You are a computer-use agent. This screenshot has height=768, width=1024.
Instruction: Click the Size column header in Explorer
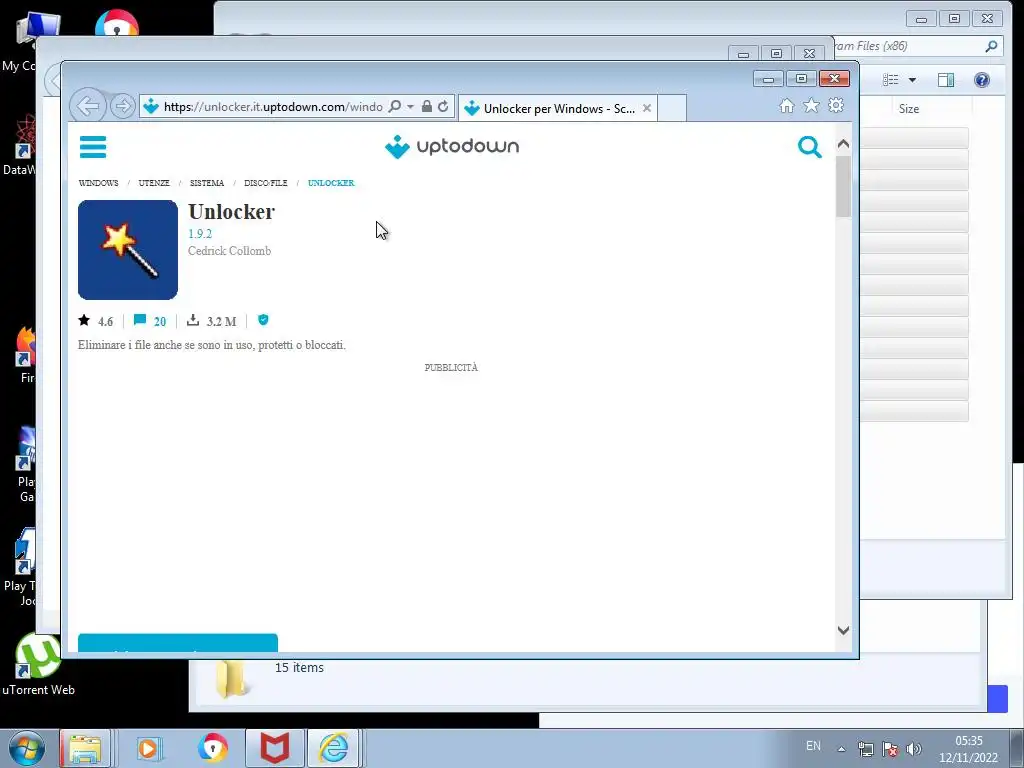coord(908,109)
